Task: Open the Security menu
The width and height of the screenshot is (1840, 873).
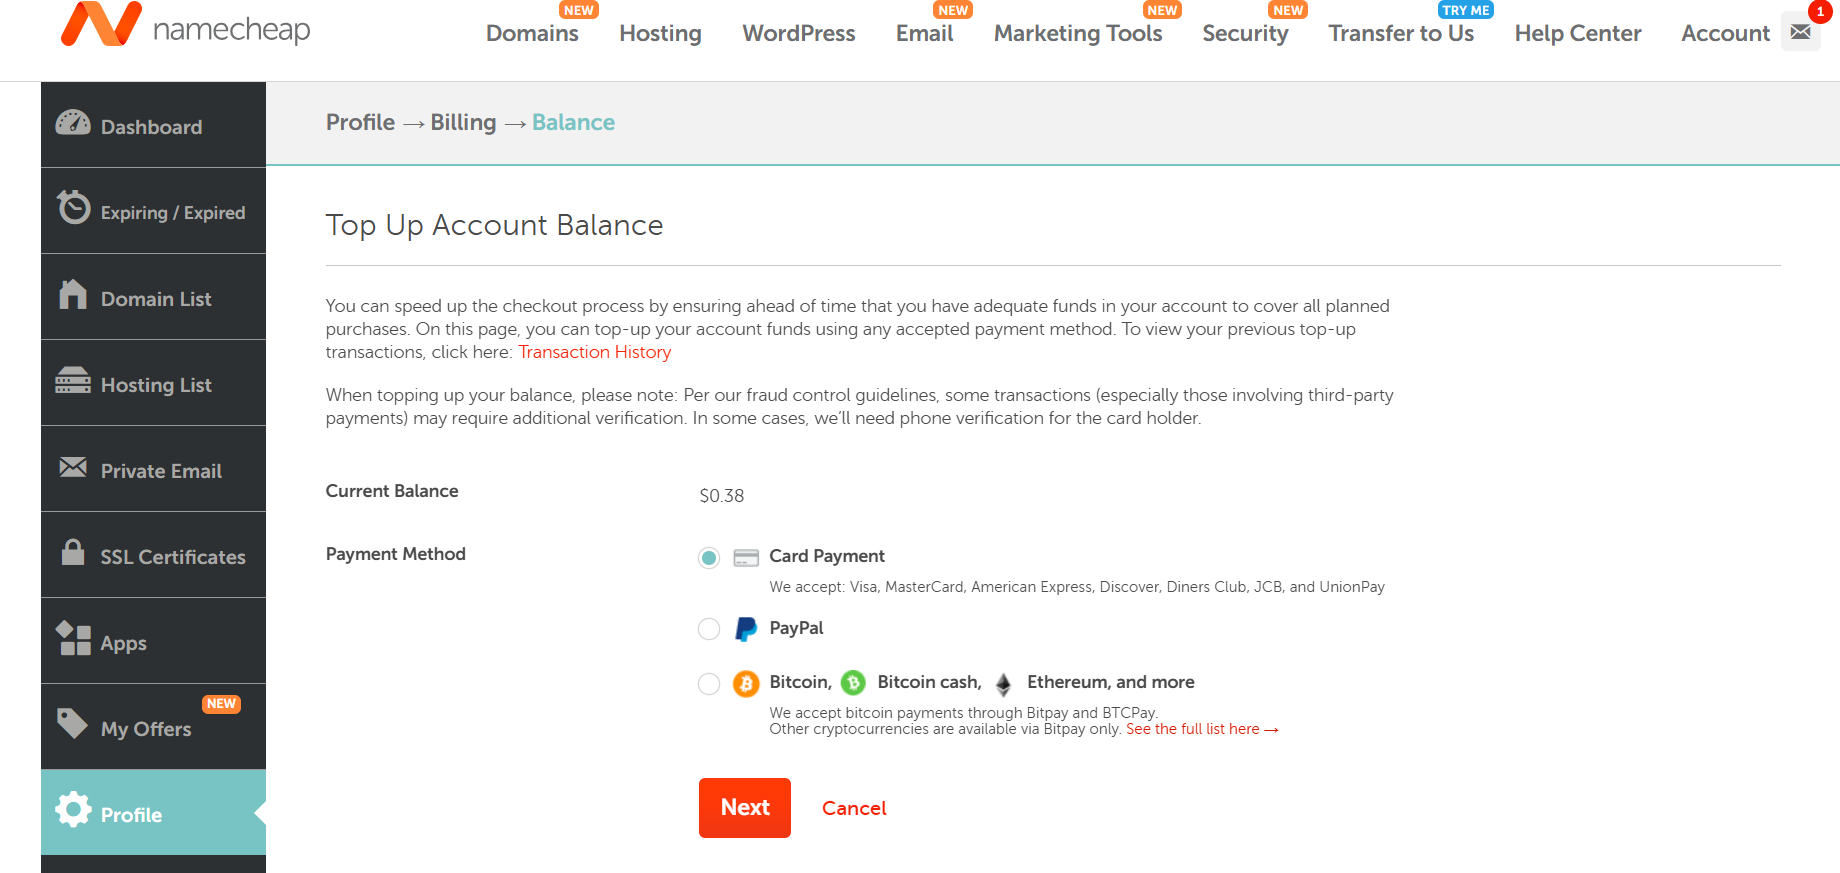Action: [x=1245, y=33]
